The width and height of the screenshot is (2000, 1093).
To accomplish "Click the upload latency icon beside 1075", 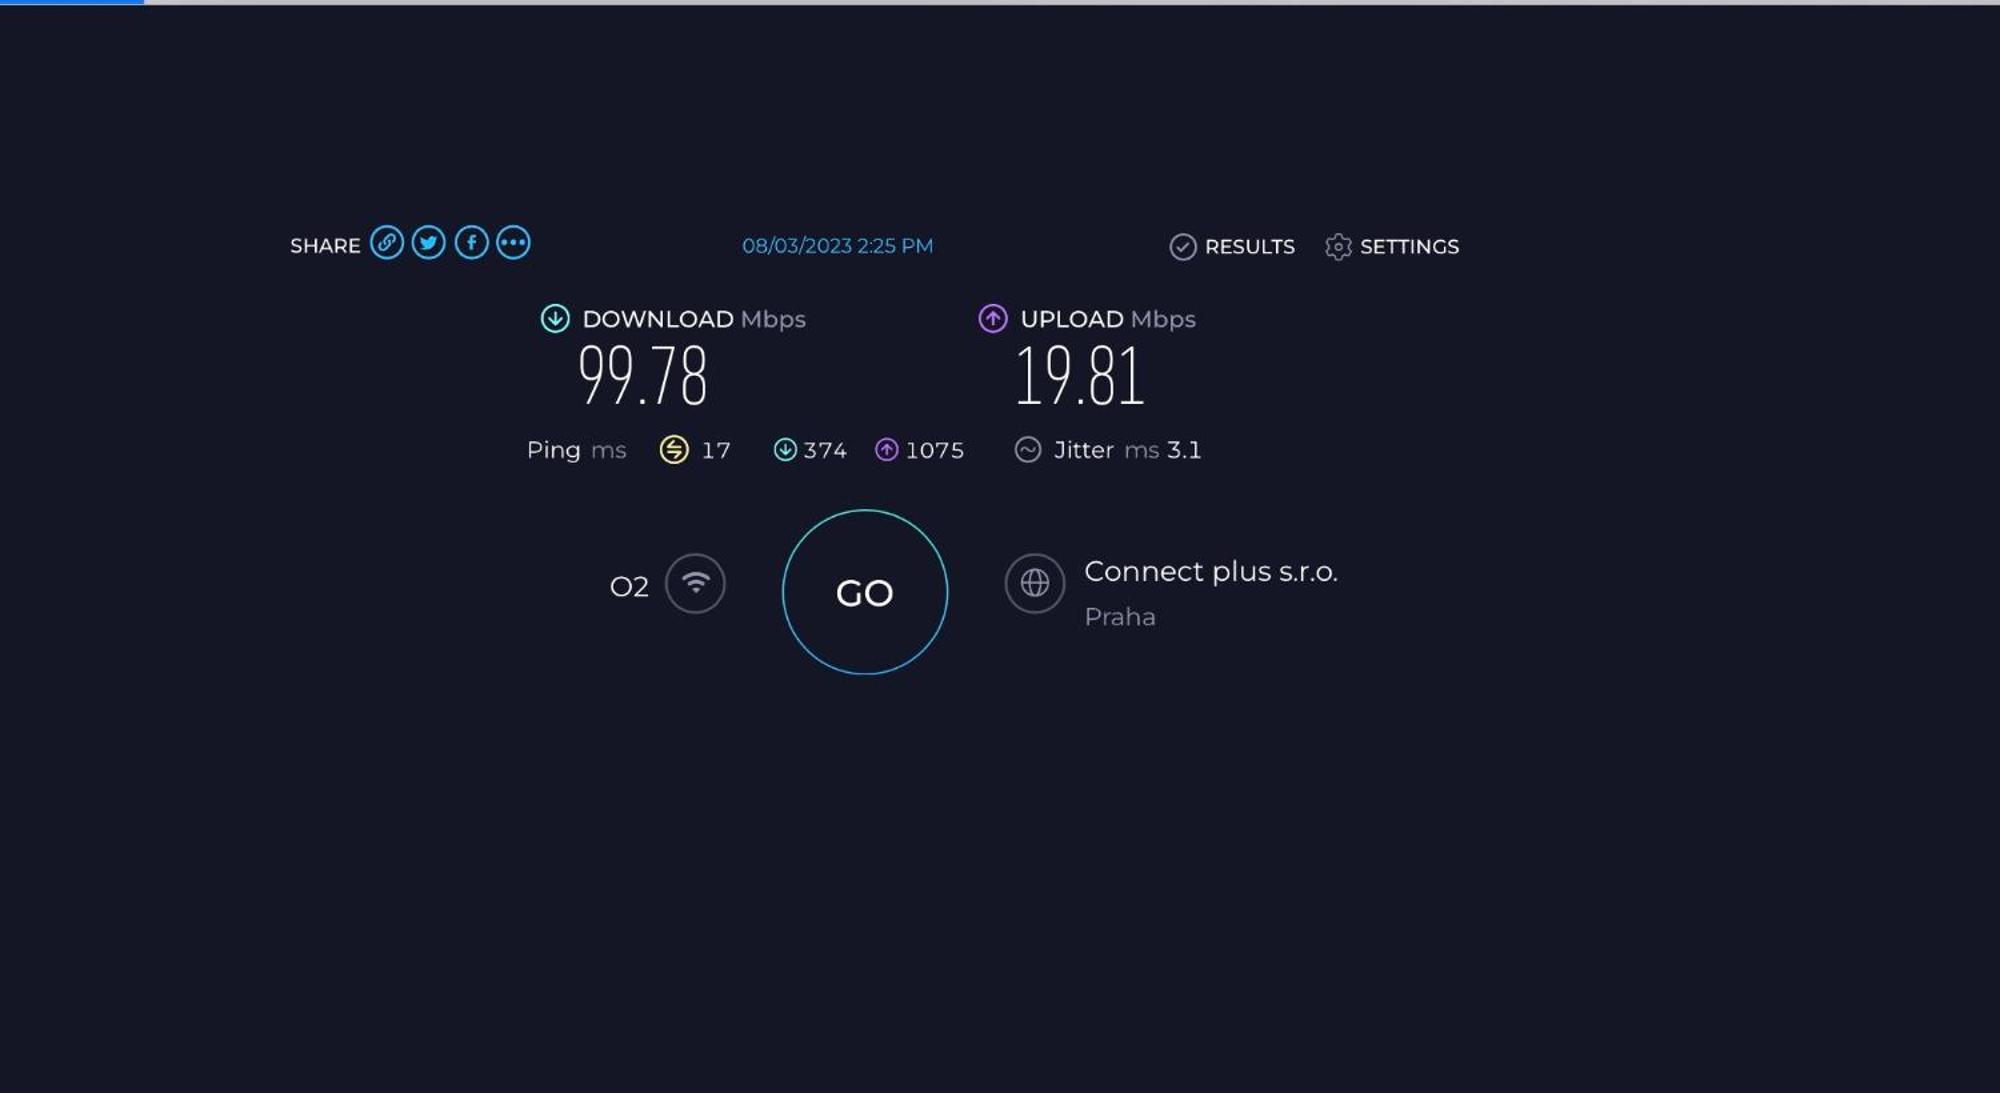I will (887, 450).
